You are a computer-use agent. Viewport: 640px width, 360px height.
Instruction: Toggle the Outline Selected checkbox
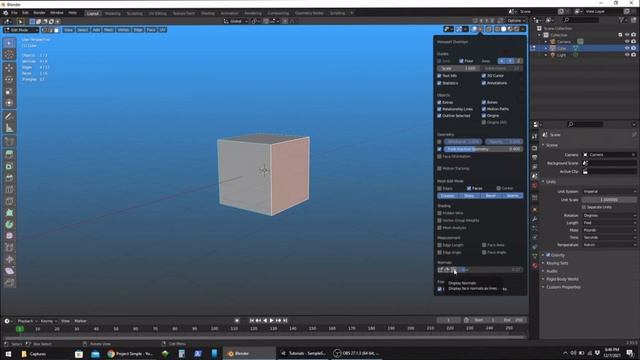440,116
